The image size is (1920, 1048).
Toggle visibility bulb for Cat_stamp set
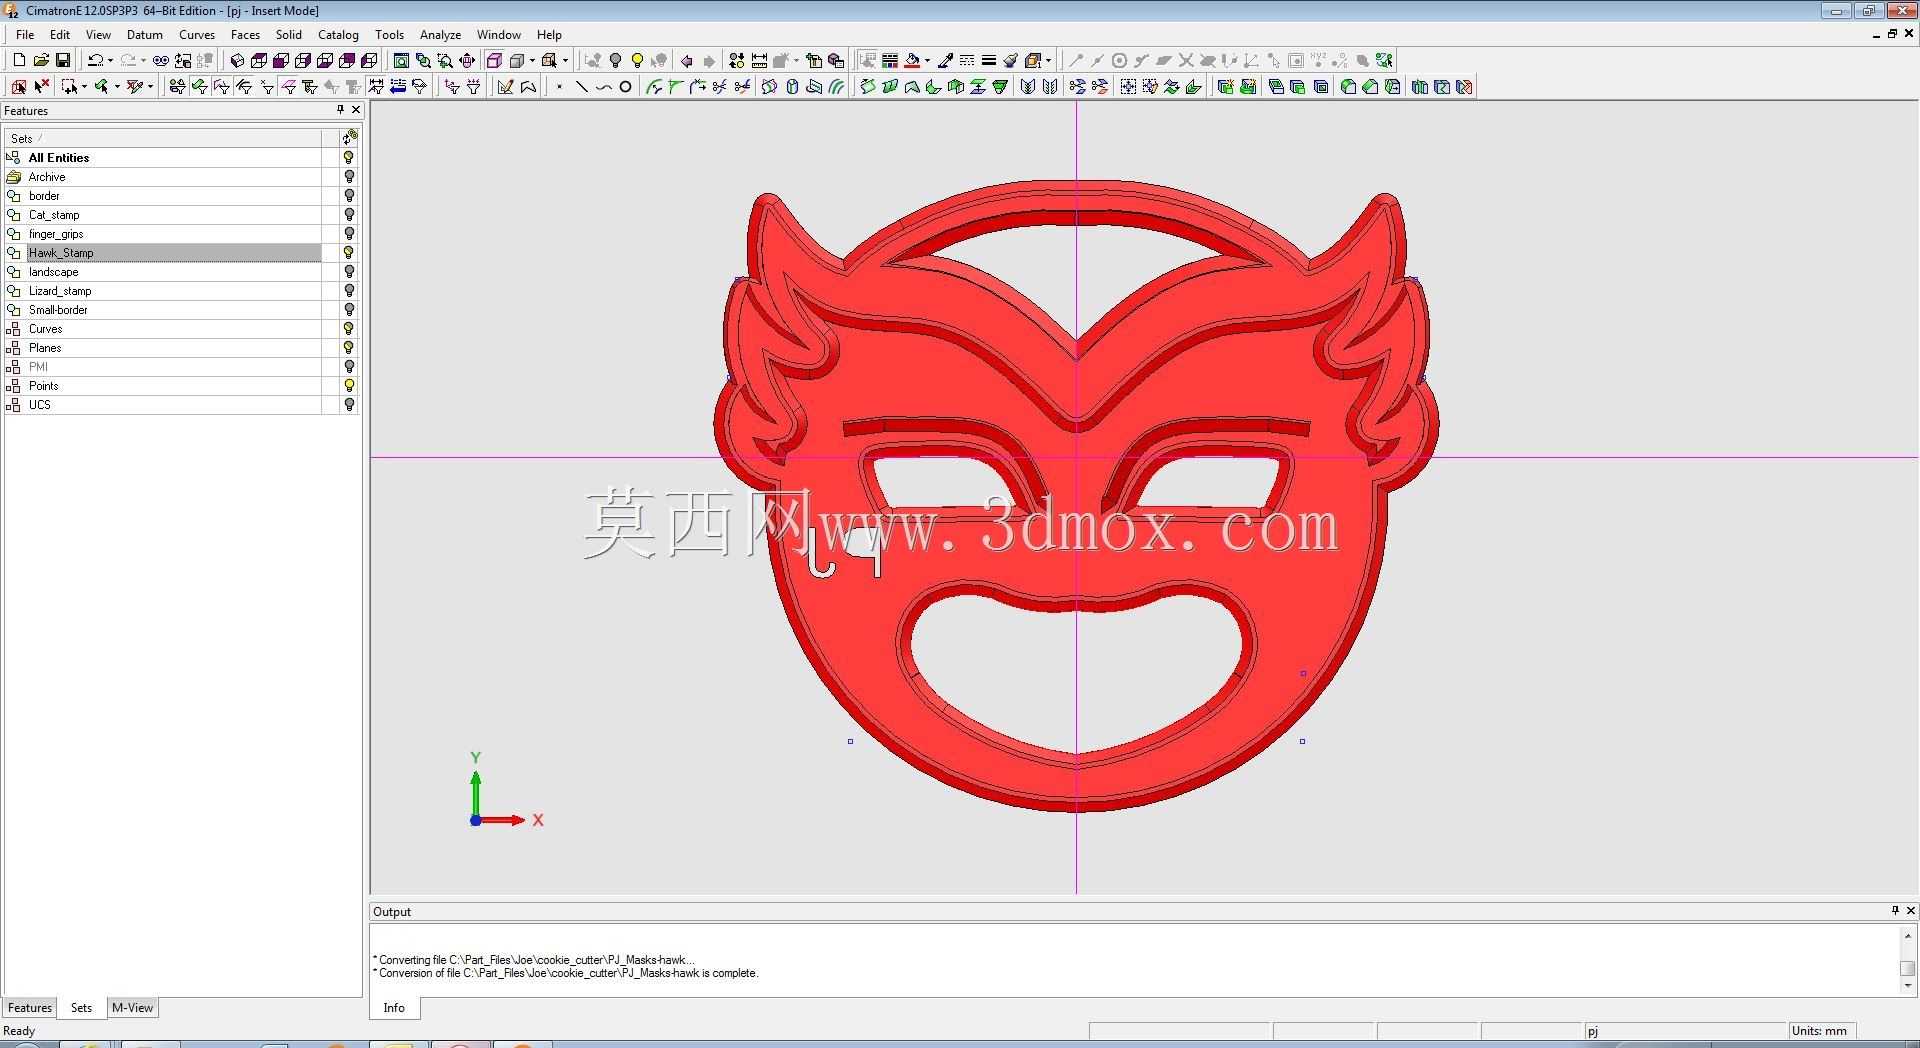click(349, 214)
